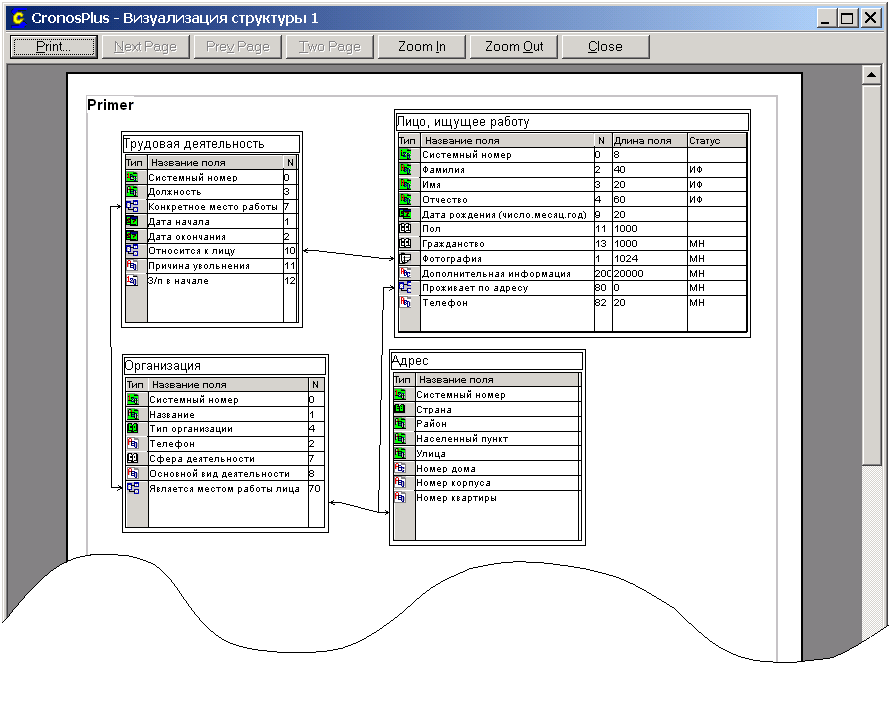Click type icon of Номер квартиры row
The height and width of the screenshot is (708, 890).
click(400, 497)
